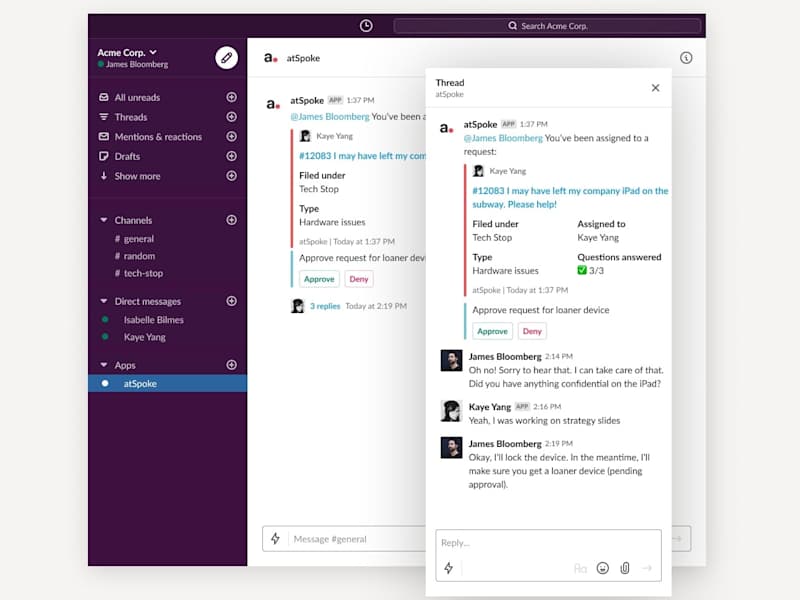Image resolution: width=800 pixels, height=600 pixels.
Task: Click the plus icon beside Mentions & reactions
Action: point(231,136)
